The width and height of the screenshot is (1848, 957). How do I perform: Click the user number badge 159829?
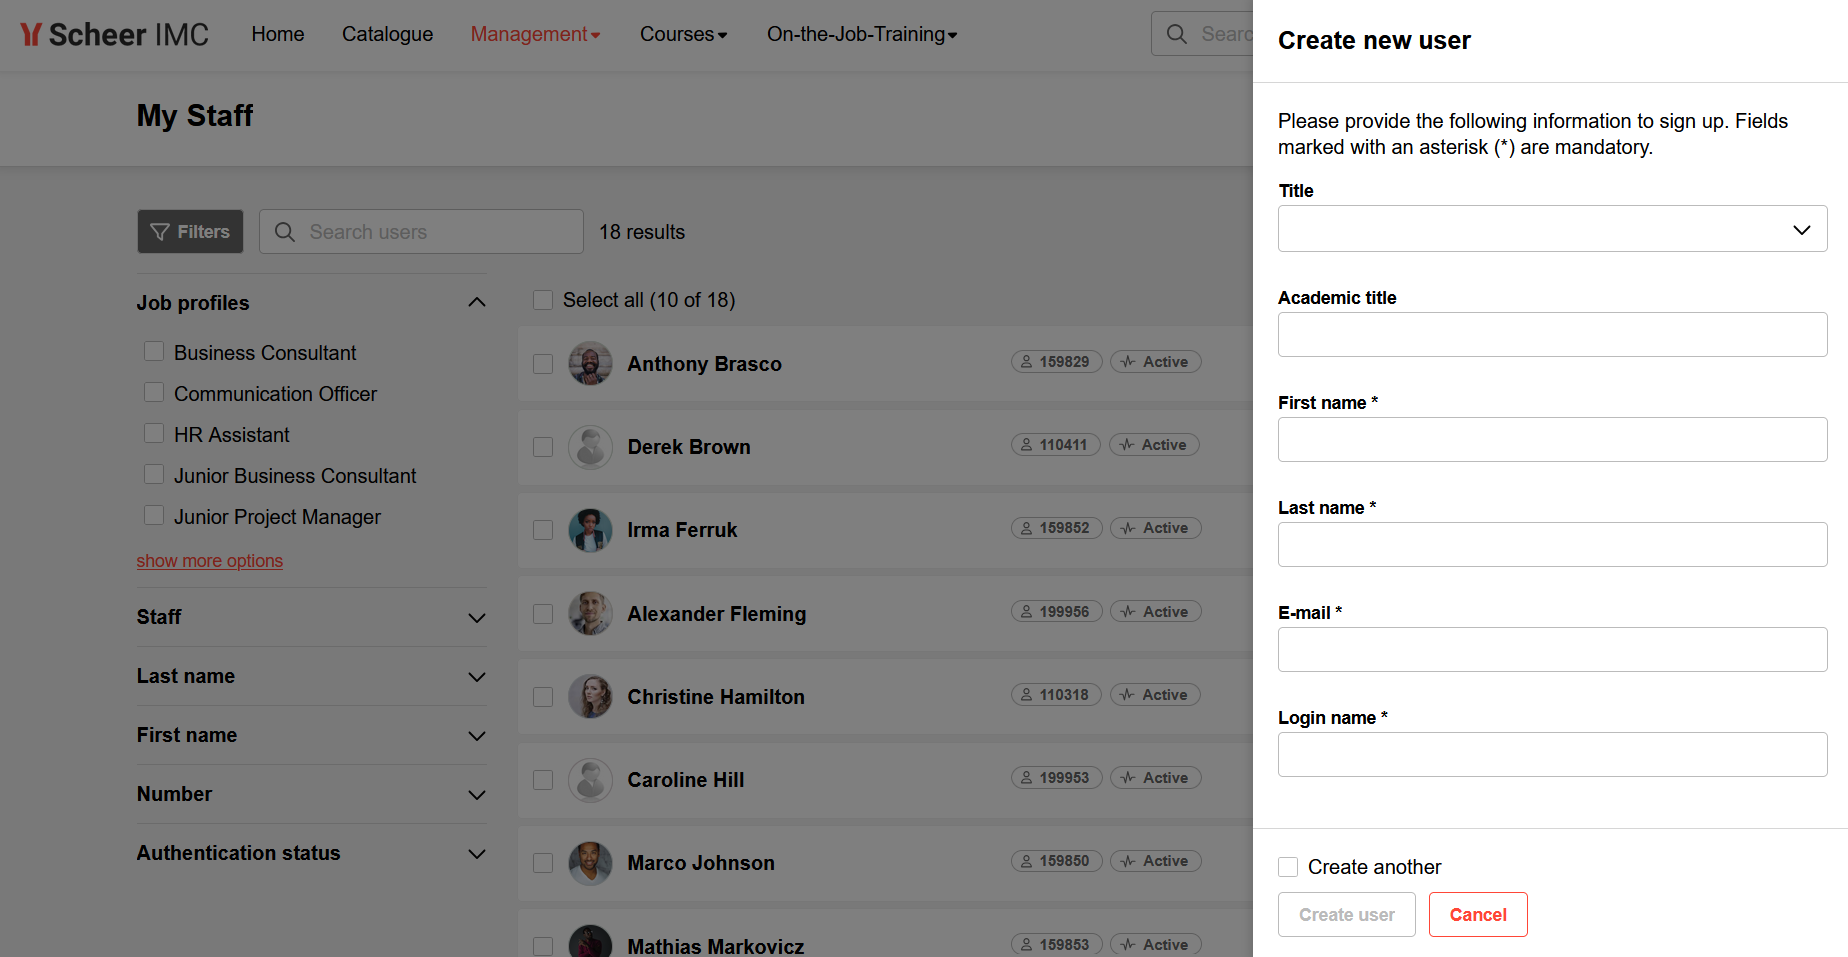[x=1056, y=362]
